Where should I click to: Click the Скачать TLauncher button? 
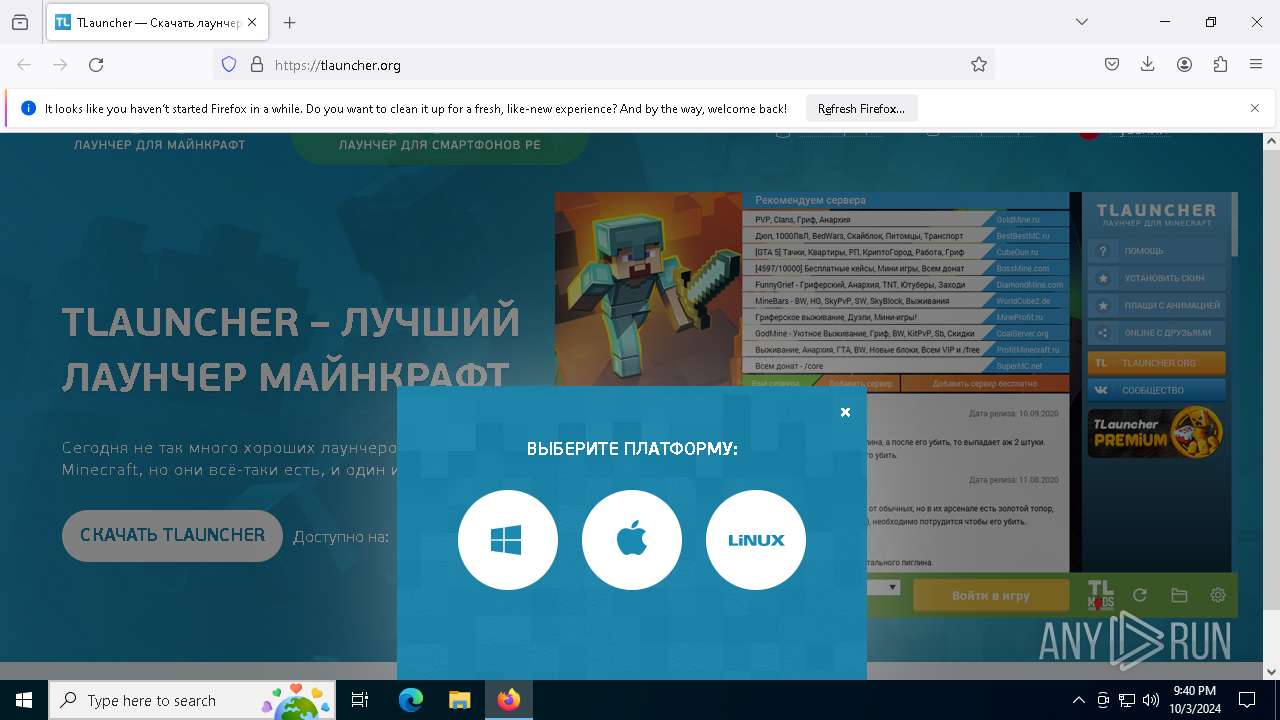(x=172, y=535)
